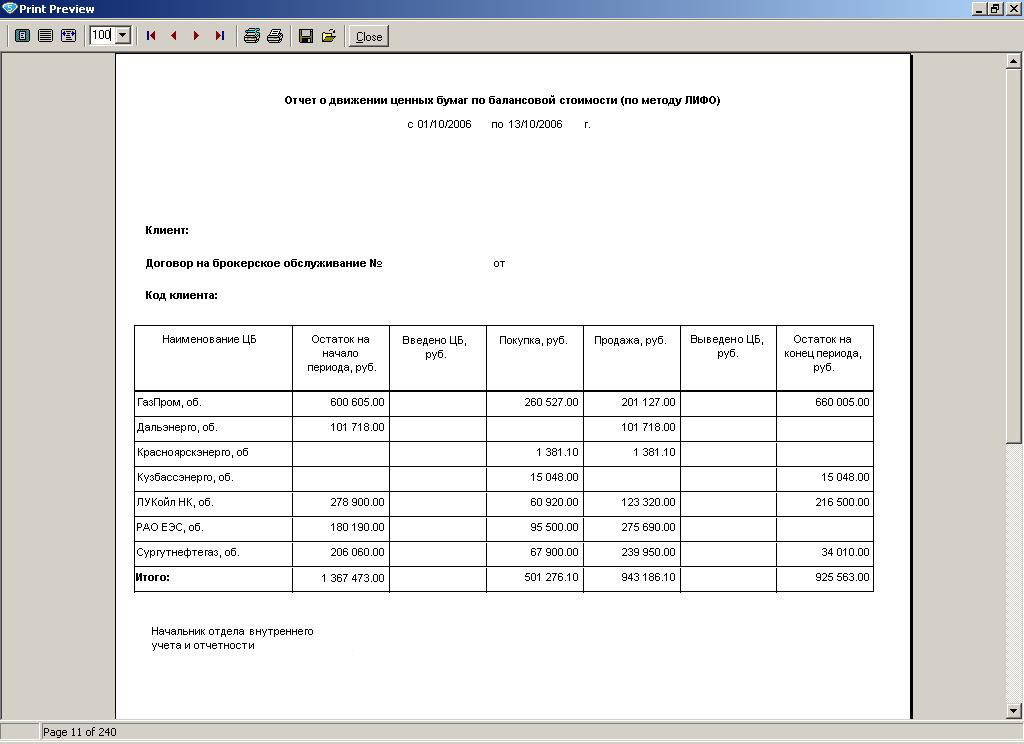Select the whole page zoom icon
Viewport: 1024px width, 744px height.
22,35
